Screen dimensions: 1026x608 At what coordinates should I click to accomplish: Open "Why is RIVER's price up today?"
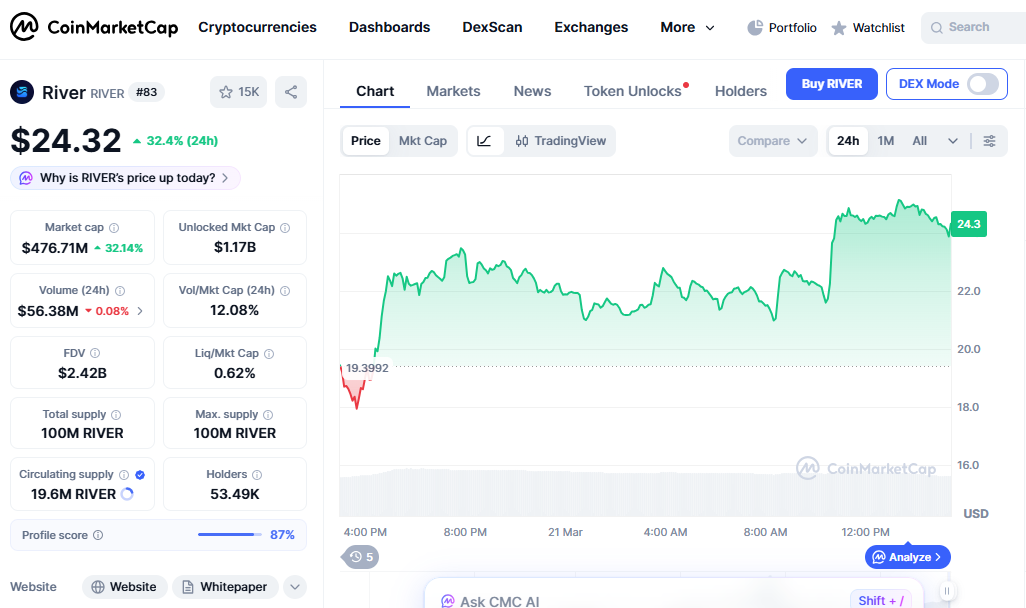[126, 178]
